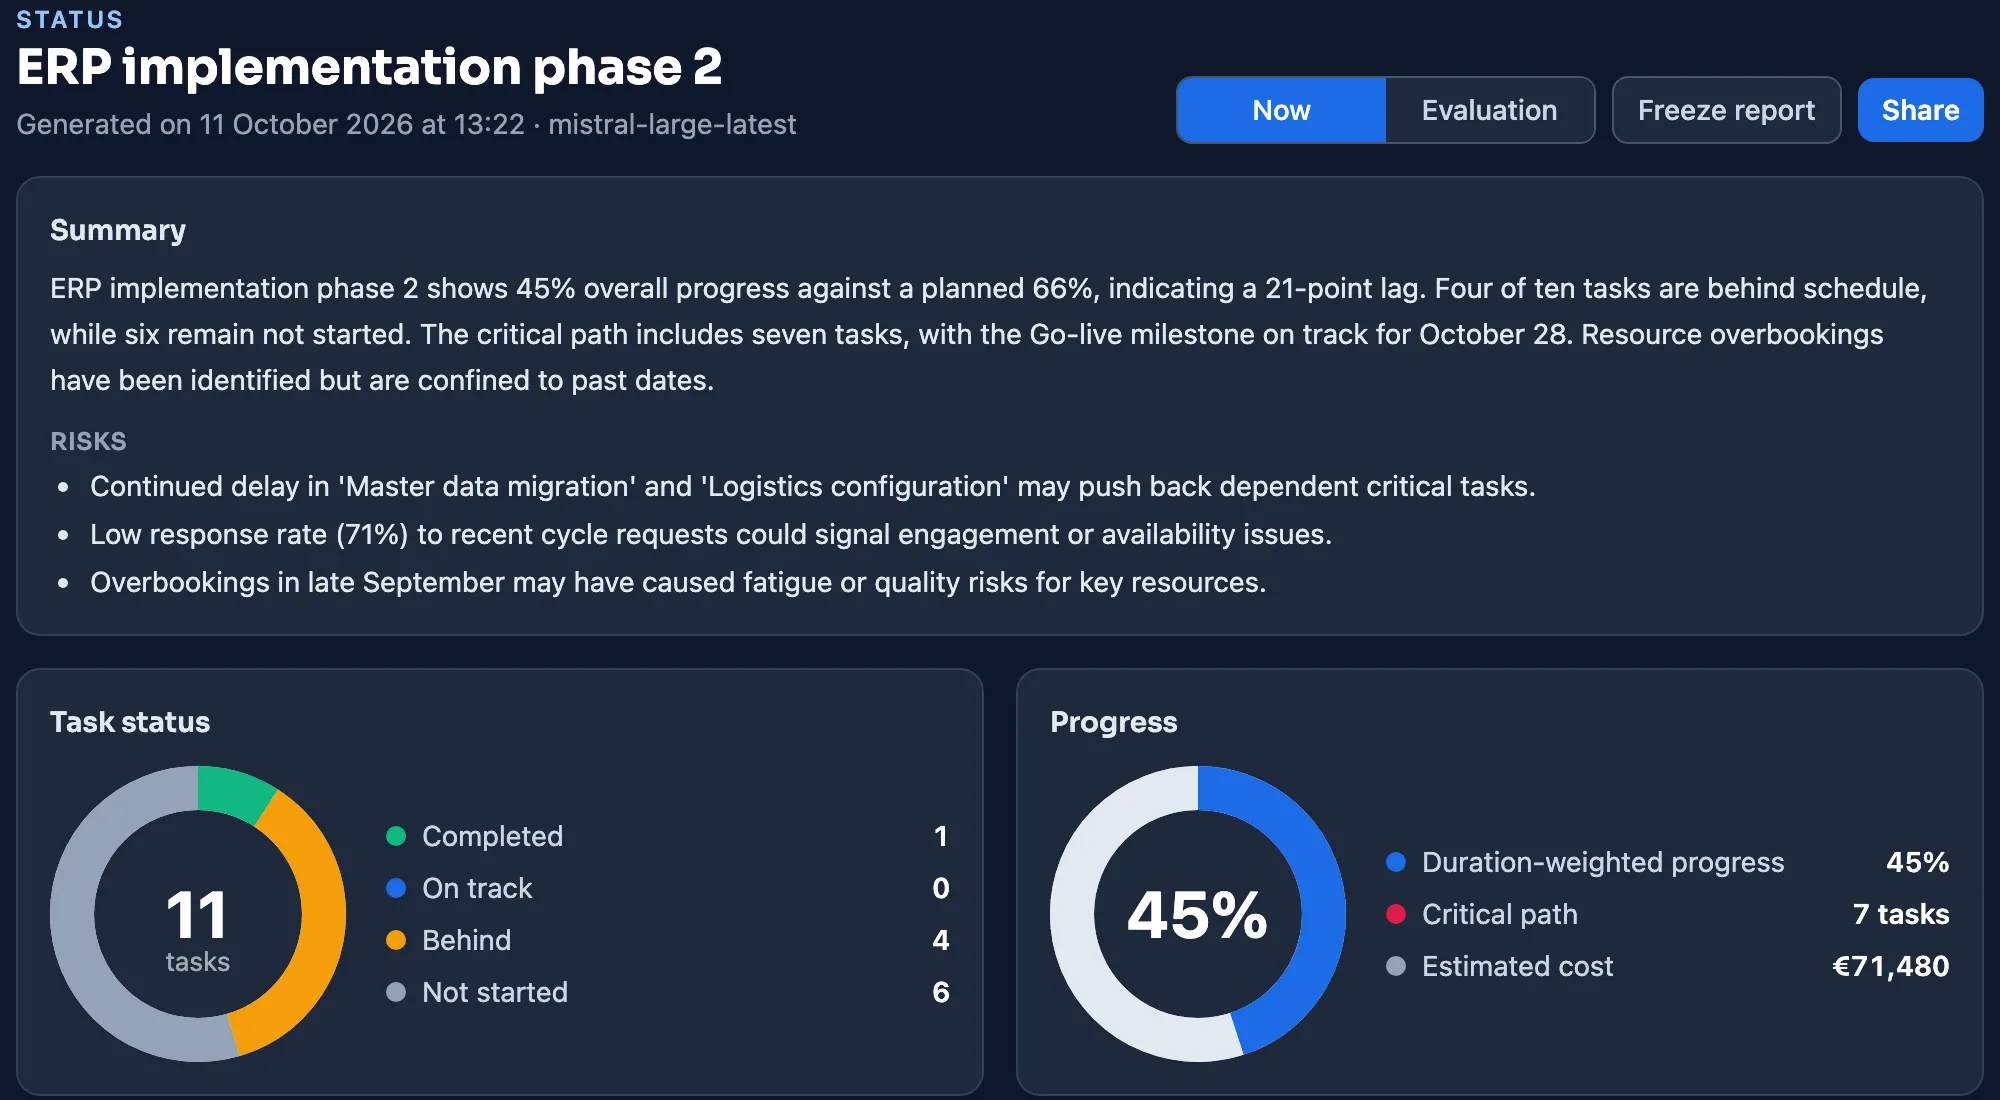Click the Estimated cost label
Viewport: 2000px width, 1100px height.
[x=1517, y=966]
